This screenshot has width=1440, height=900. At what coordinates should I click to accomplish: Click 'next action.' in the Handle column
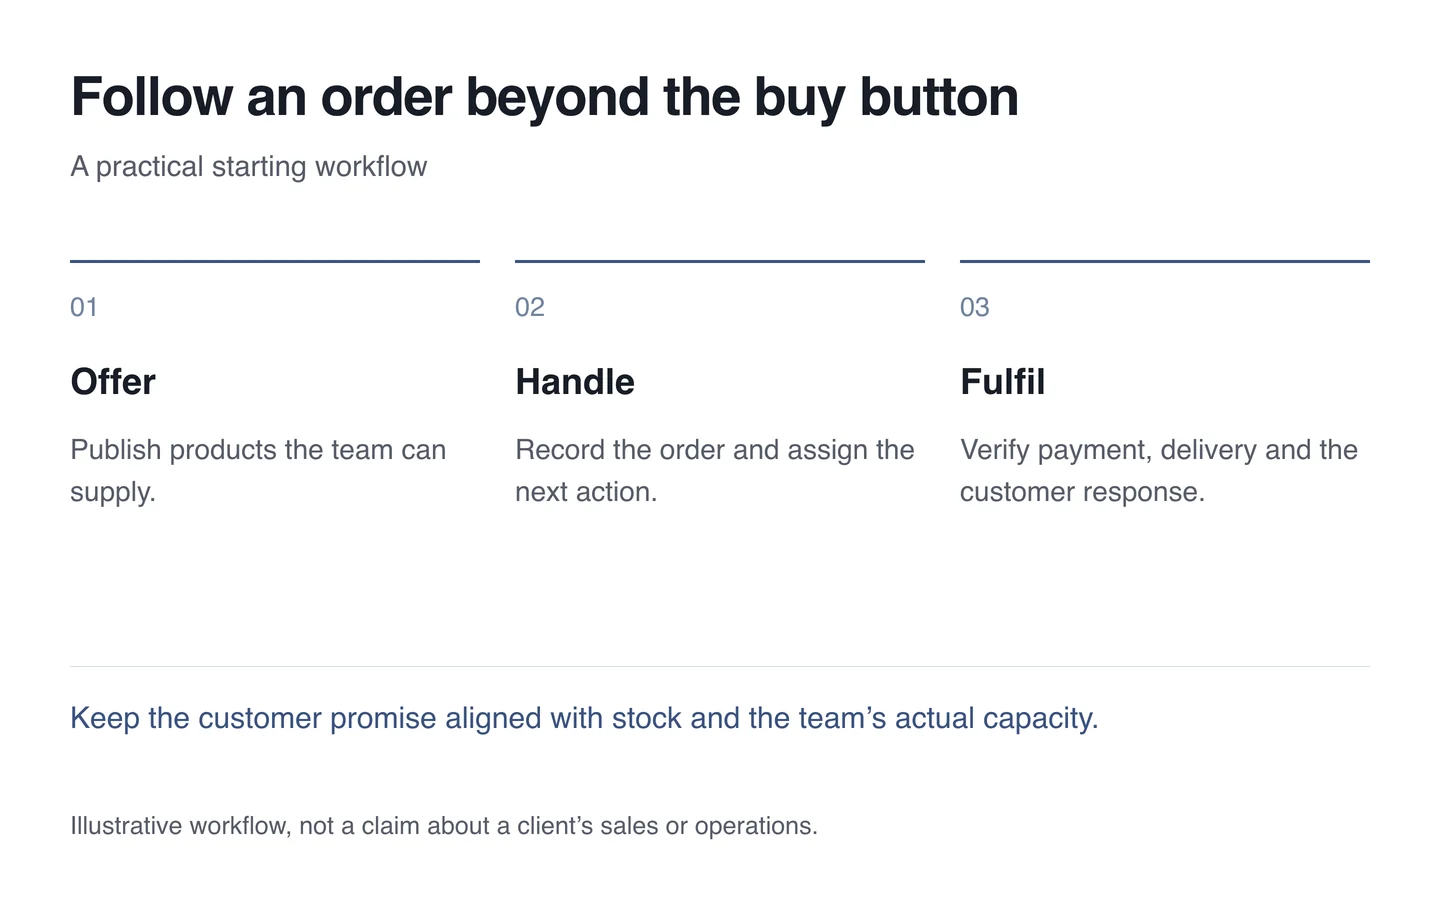pos(586,492)
